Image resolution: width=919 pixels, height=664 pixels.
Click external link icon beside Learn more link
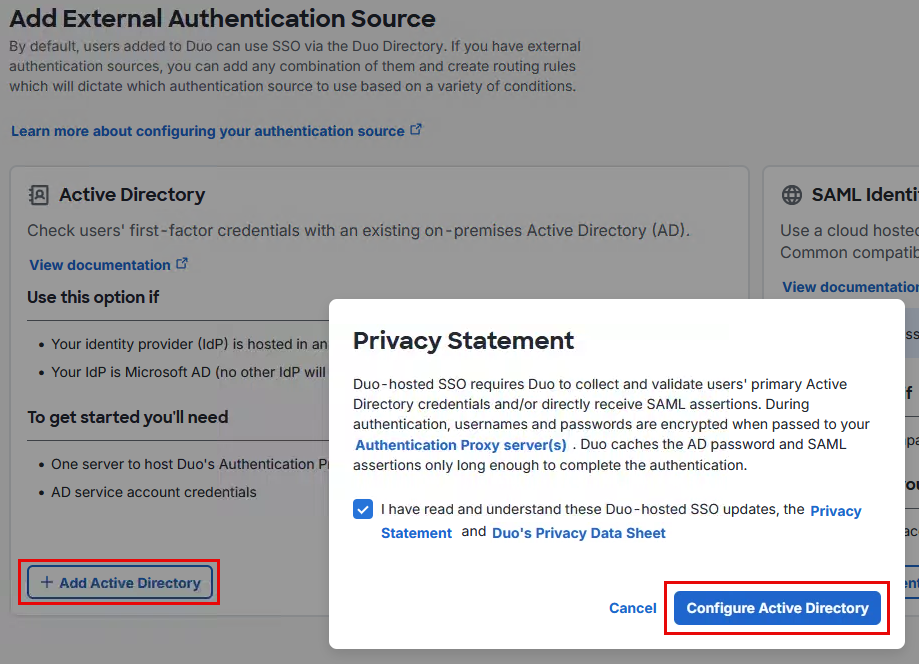point(417,130)
